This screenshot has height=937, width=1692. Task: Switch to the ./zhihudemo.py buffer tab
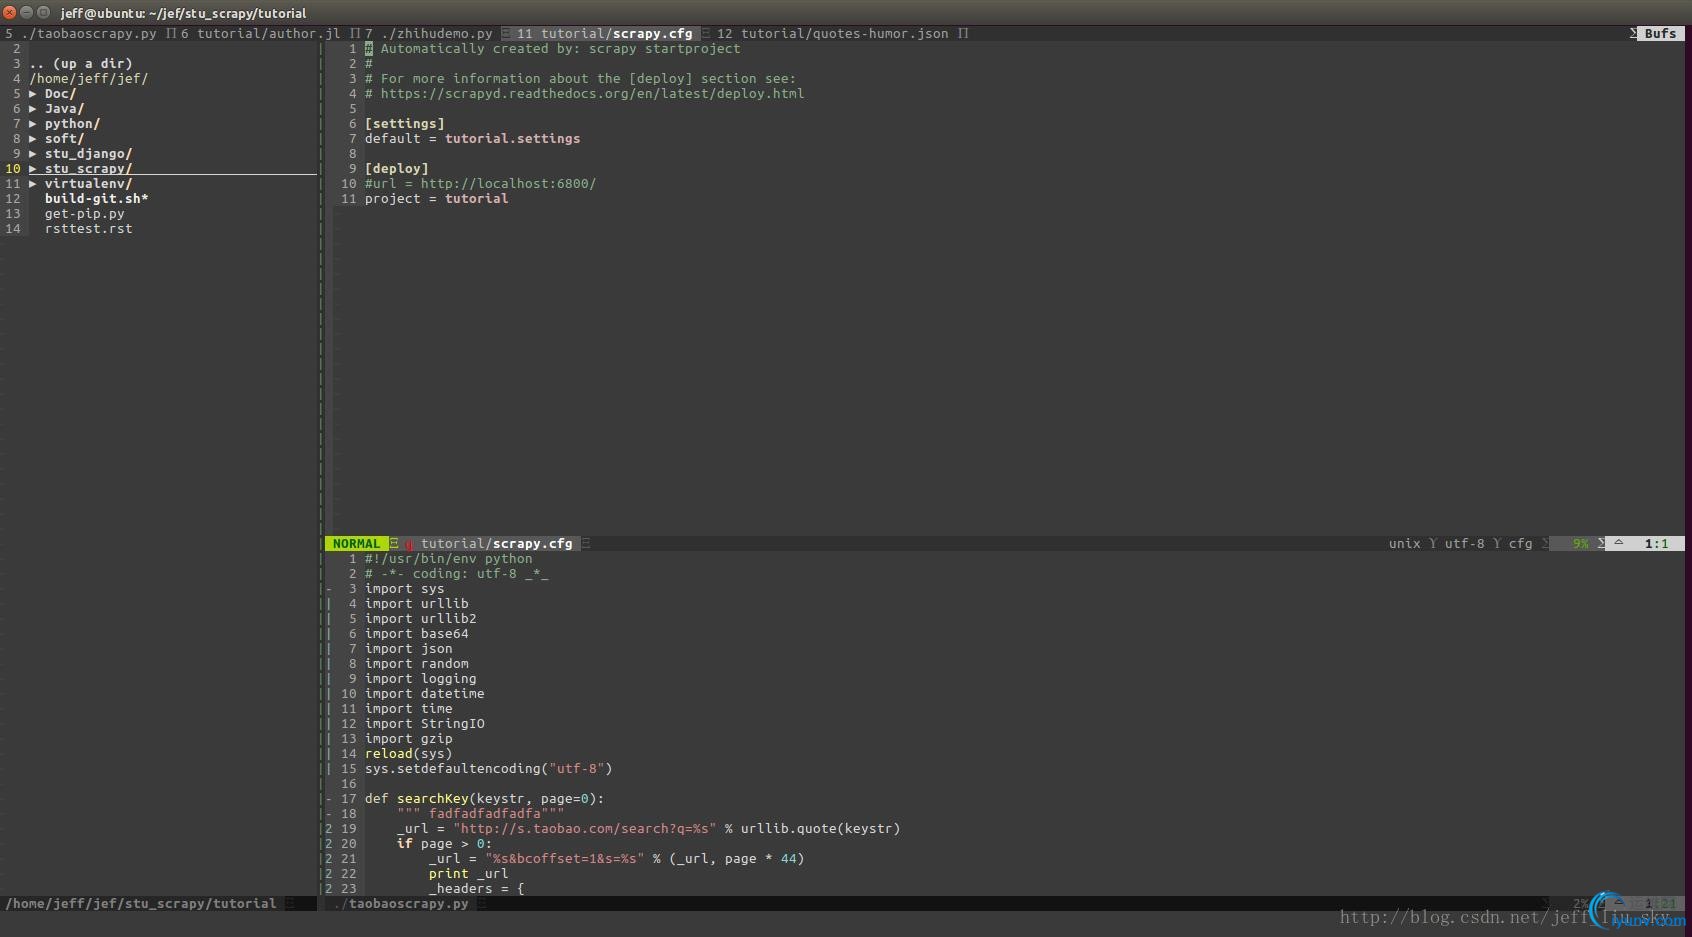[429, 34]
